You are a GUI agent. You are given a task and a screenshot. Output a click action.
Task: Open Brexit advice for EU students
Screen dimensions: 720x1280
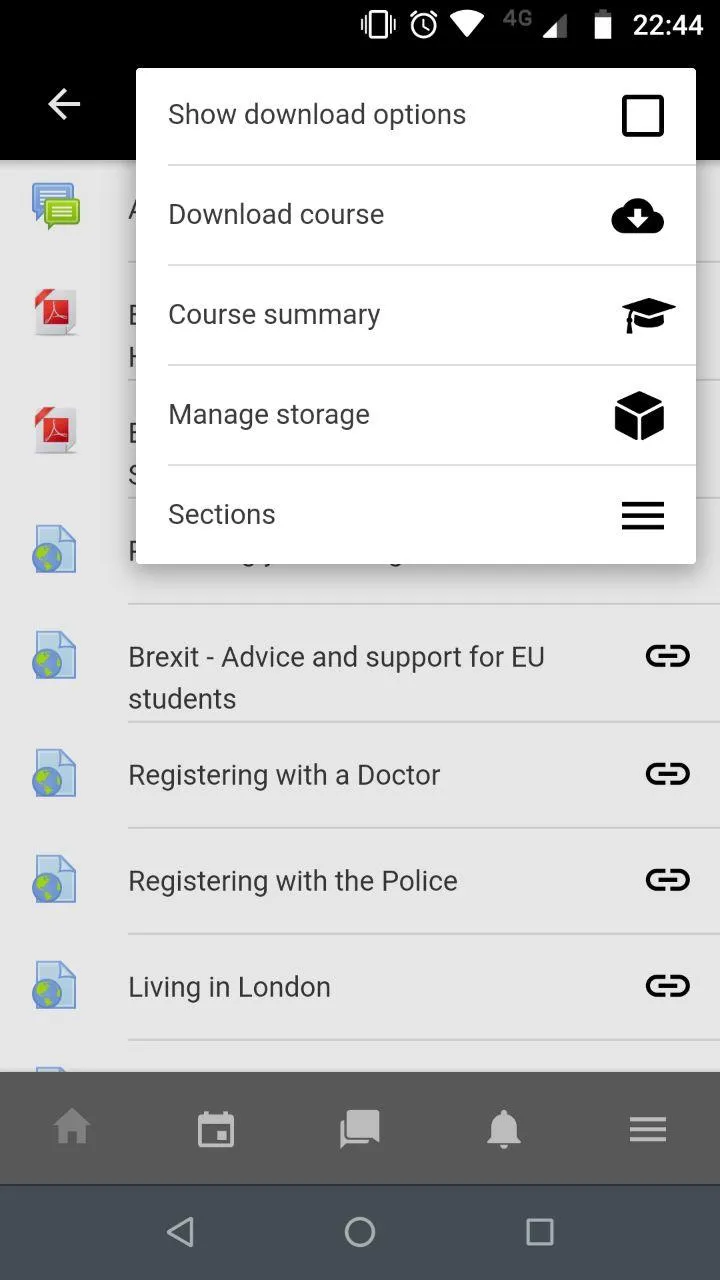[x=336, y=677]
